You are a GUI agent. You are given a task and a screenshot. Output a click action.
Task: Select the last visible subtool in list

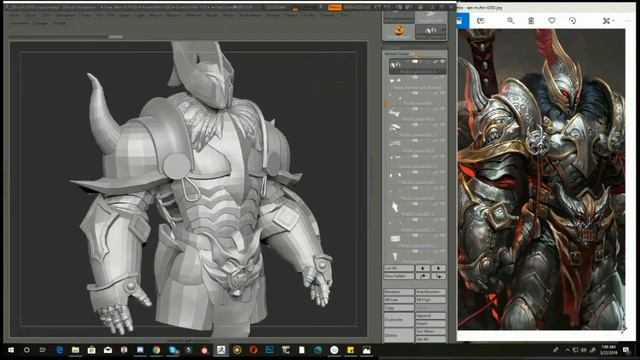417,256
